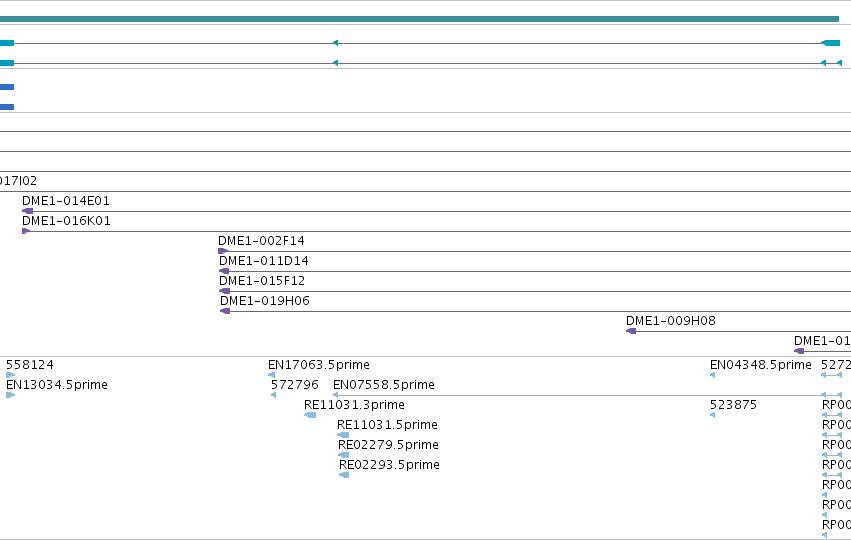Screen dimensions: 851x540
Task: Select the RE11031.3prime EST glyph
Action: (310, 415)
